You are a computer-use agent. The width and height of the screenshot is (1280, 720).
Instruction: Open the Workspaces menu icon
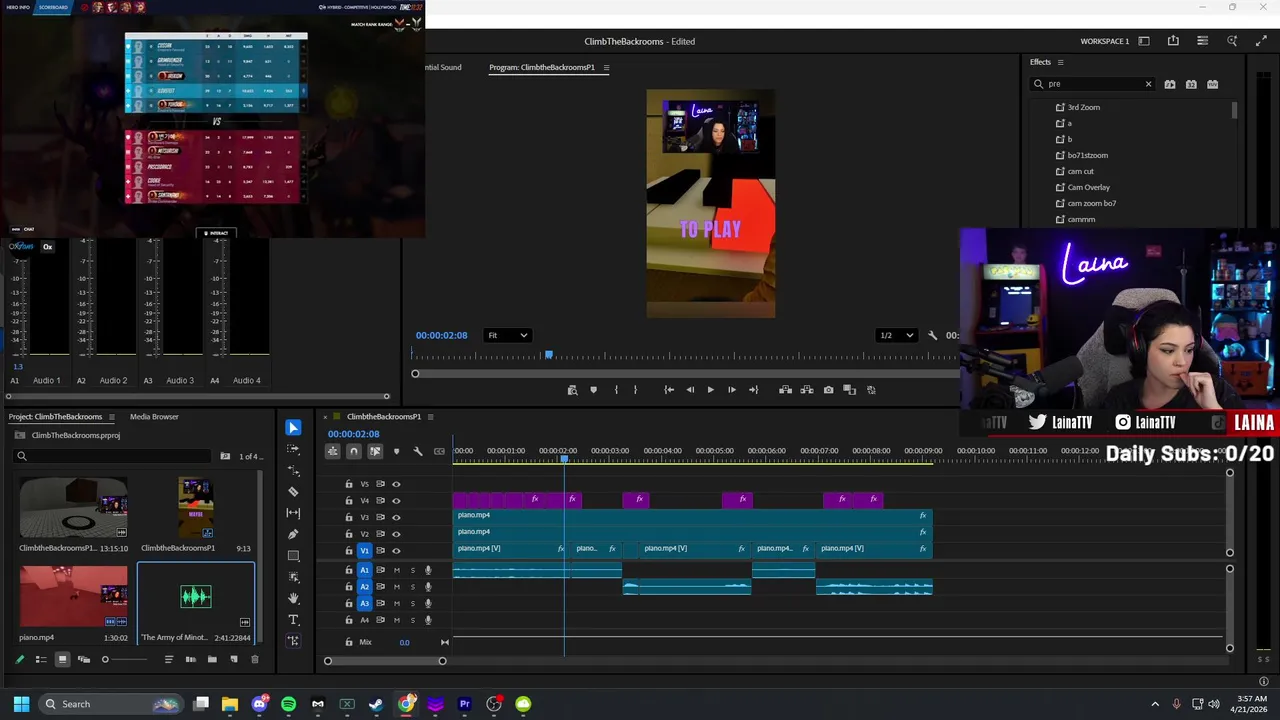point(1144,41)
